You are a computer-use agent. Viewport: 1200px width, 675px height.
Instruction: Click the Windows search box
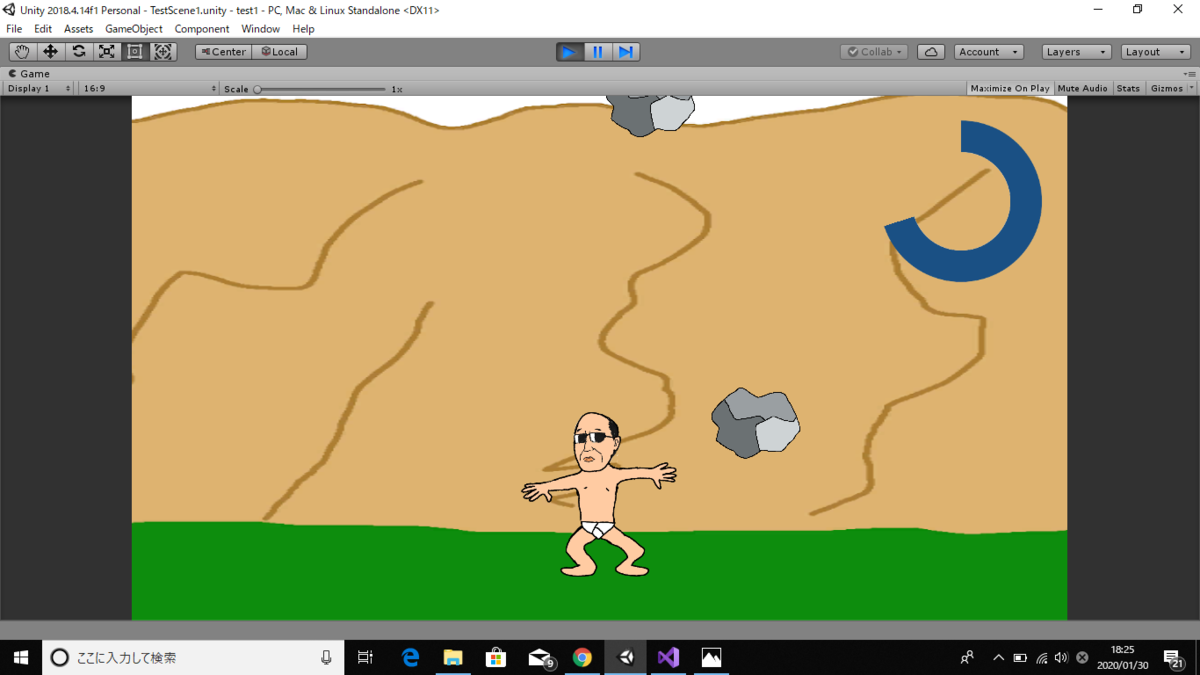[x=193, y=657]
